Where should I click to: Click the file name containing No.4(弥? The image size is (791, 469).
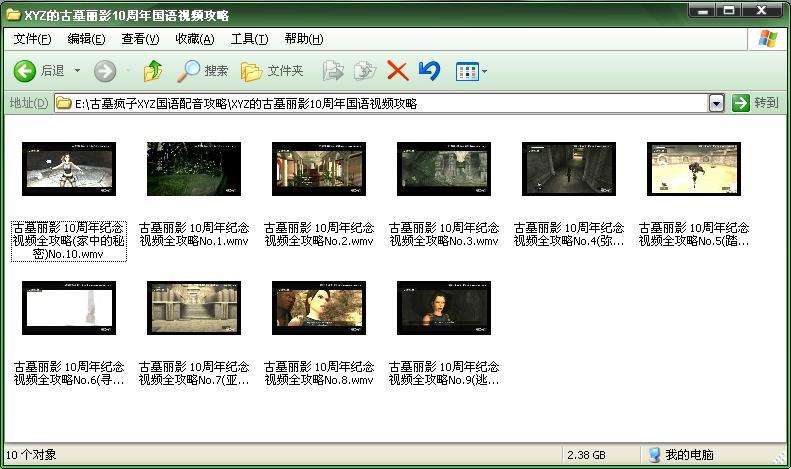click(x=569, y=234)
